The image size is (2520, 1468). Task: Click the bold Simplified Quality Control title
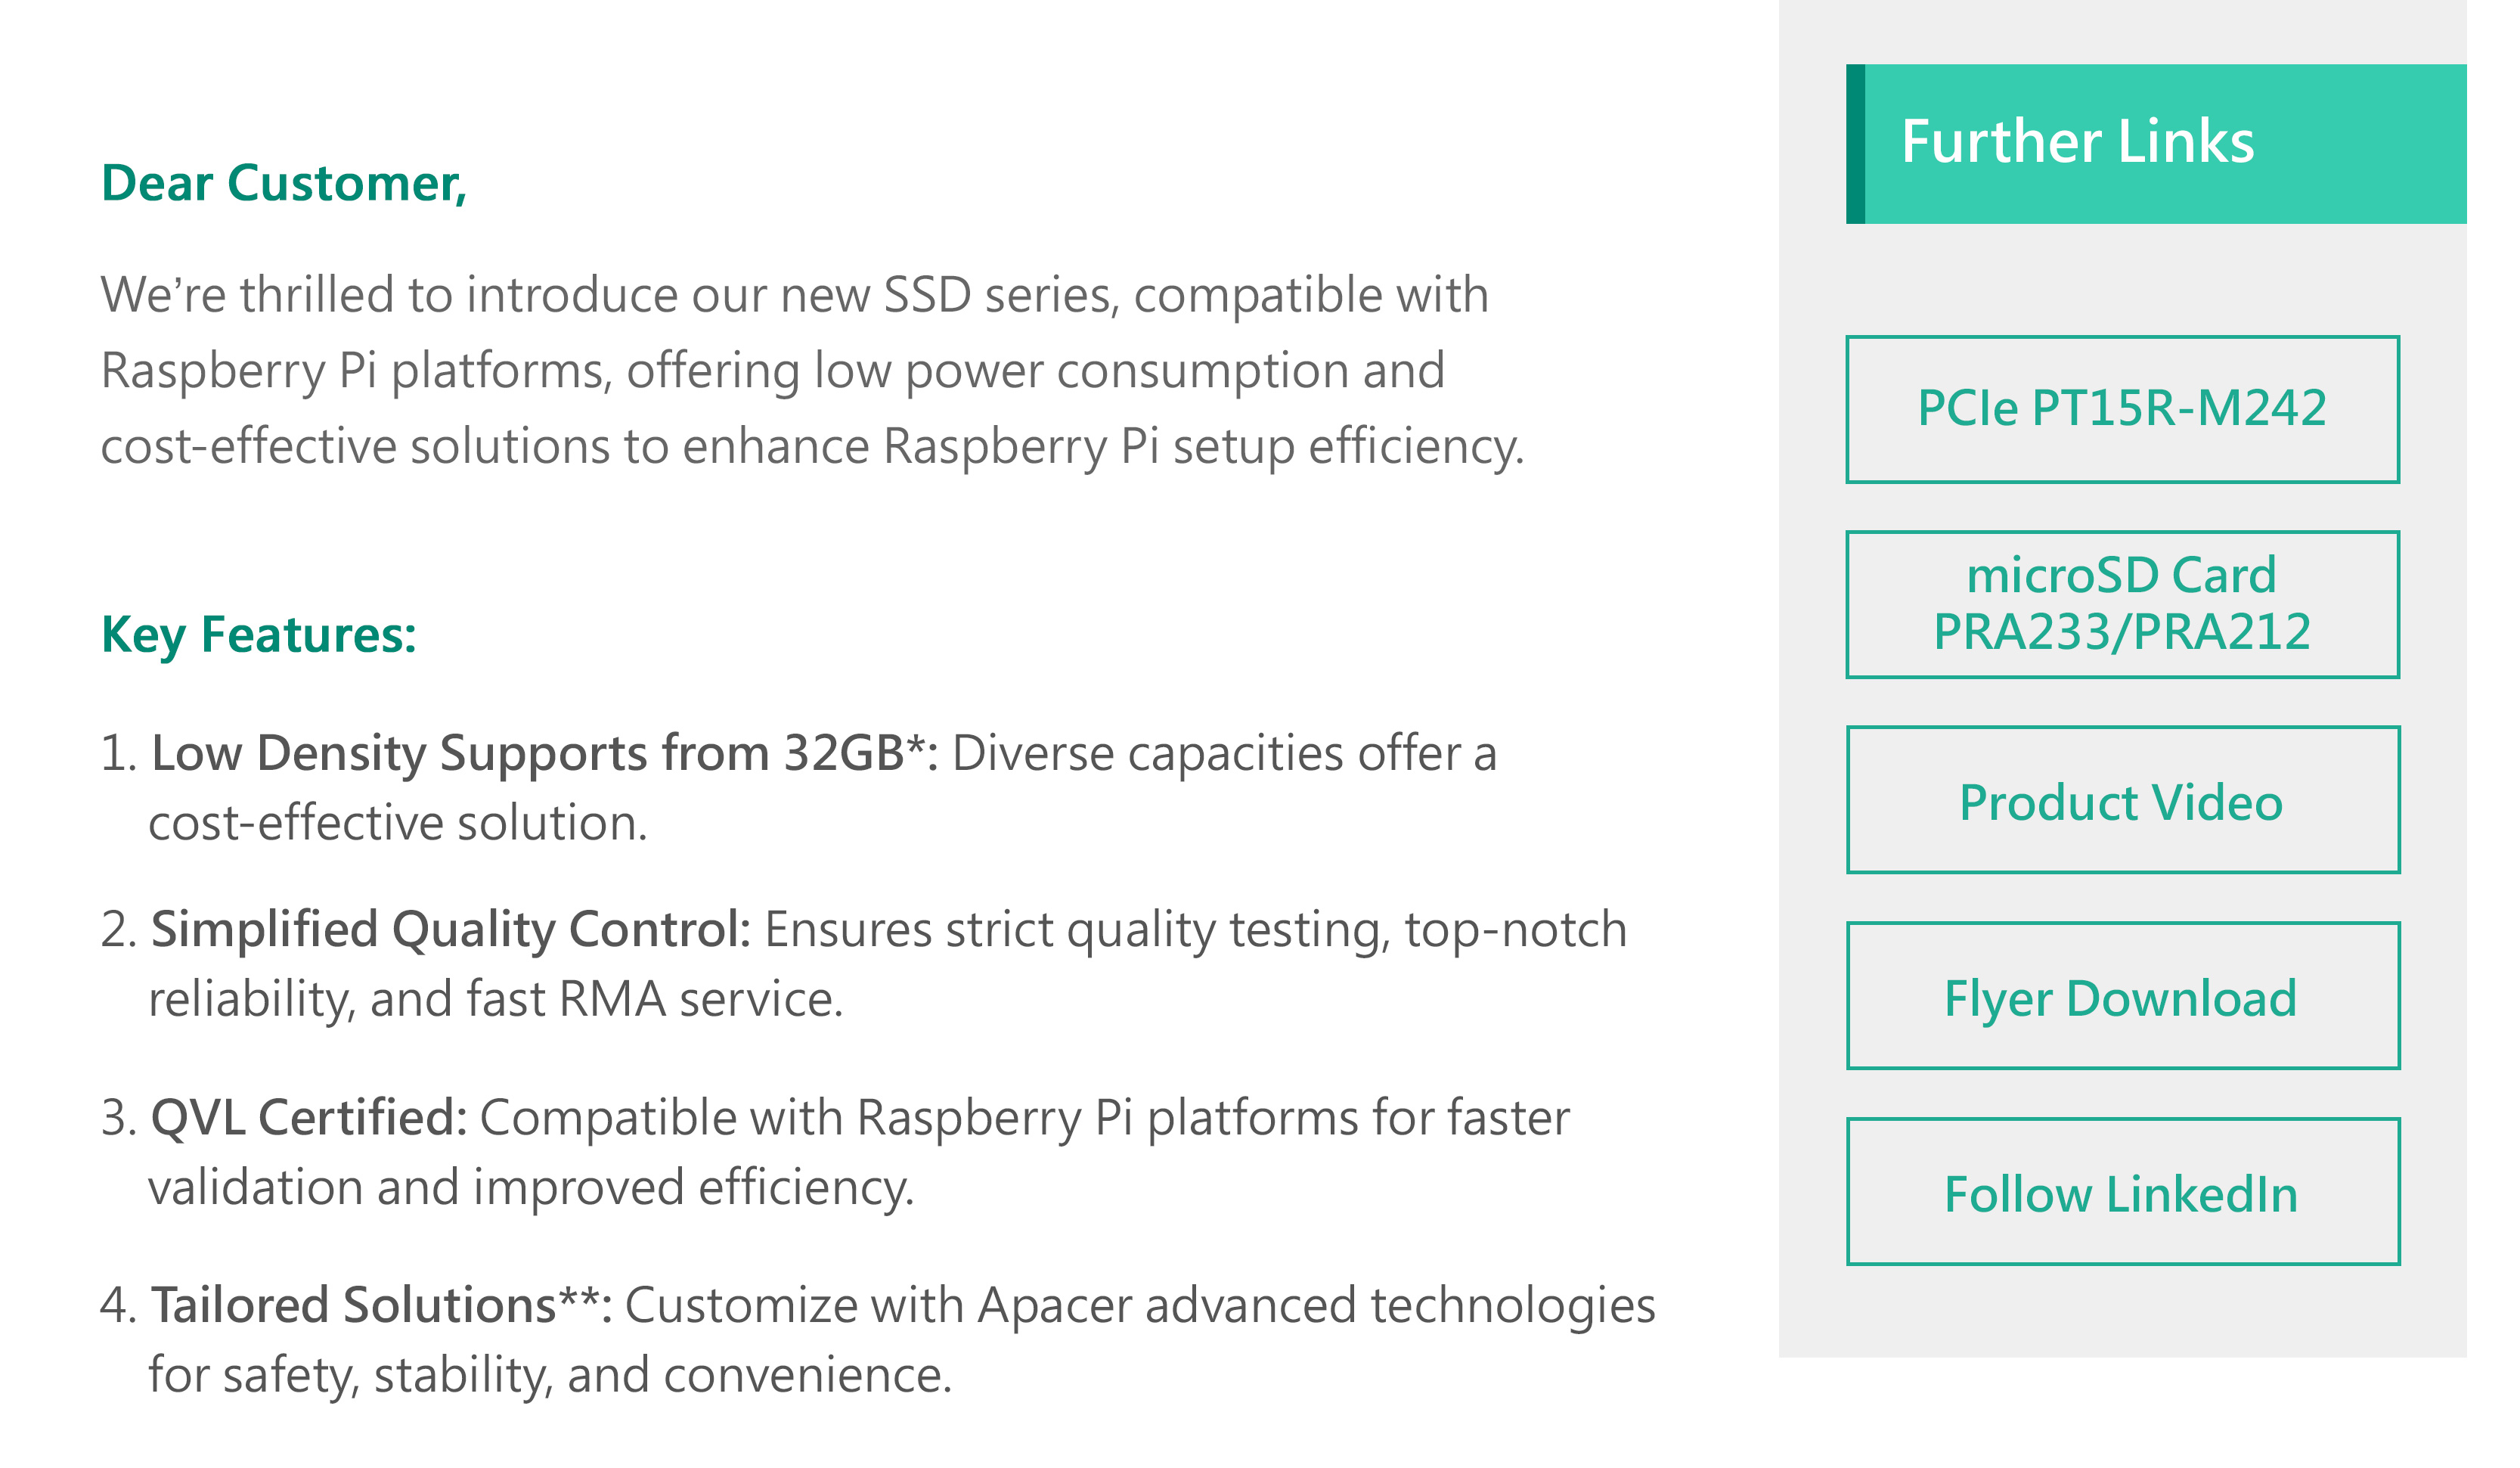(x=450, y=930)
